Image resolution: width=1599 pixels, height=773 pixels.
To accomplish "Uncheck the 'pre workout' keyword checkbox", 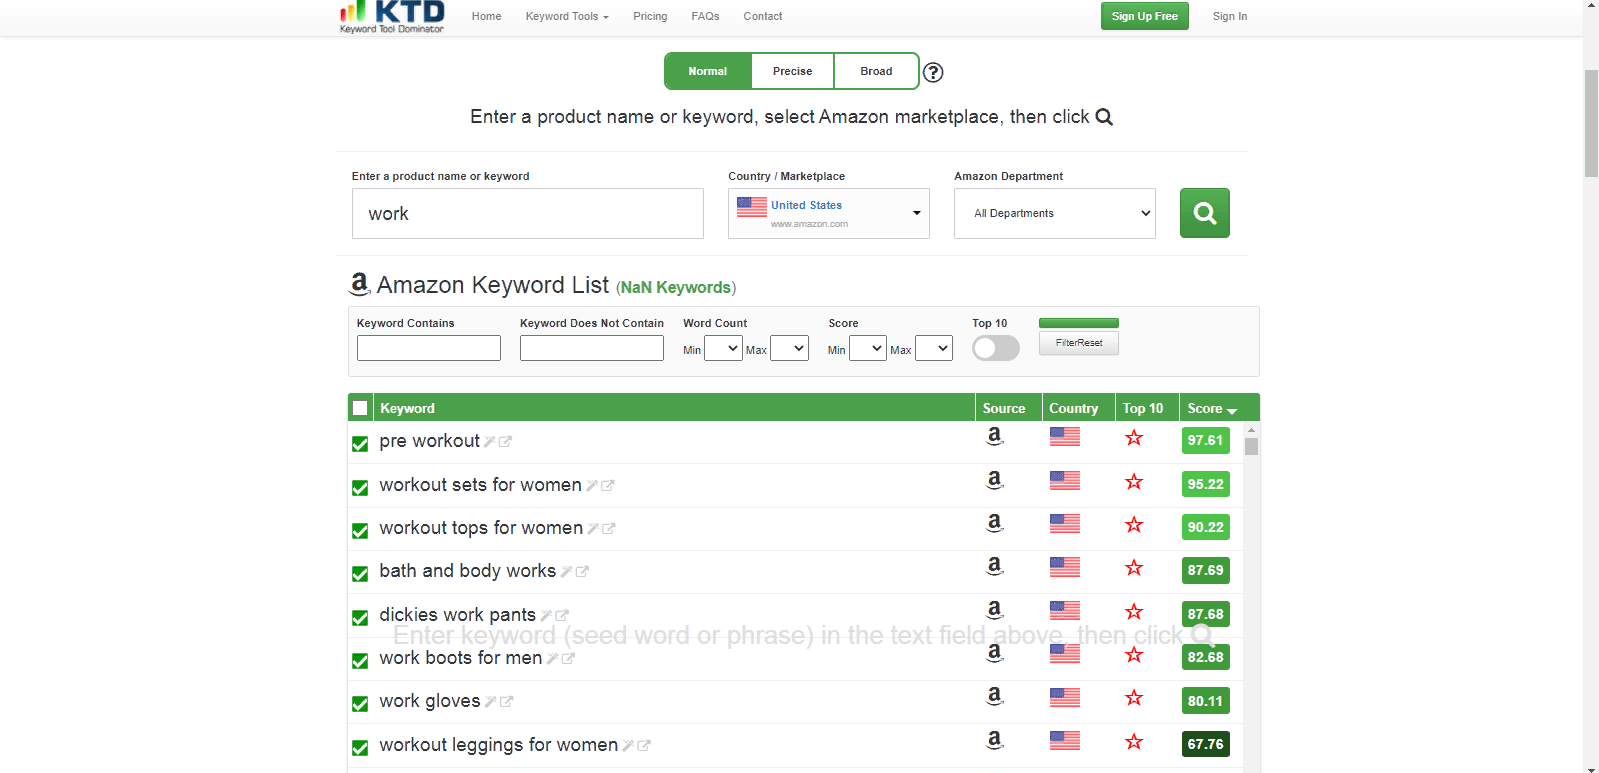I will pyautogui.click(x=360, y=444).
